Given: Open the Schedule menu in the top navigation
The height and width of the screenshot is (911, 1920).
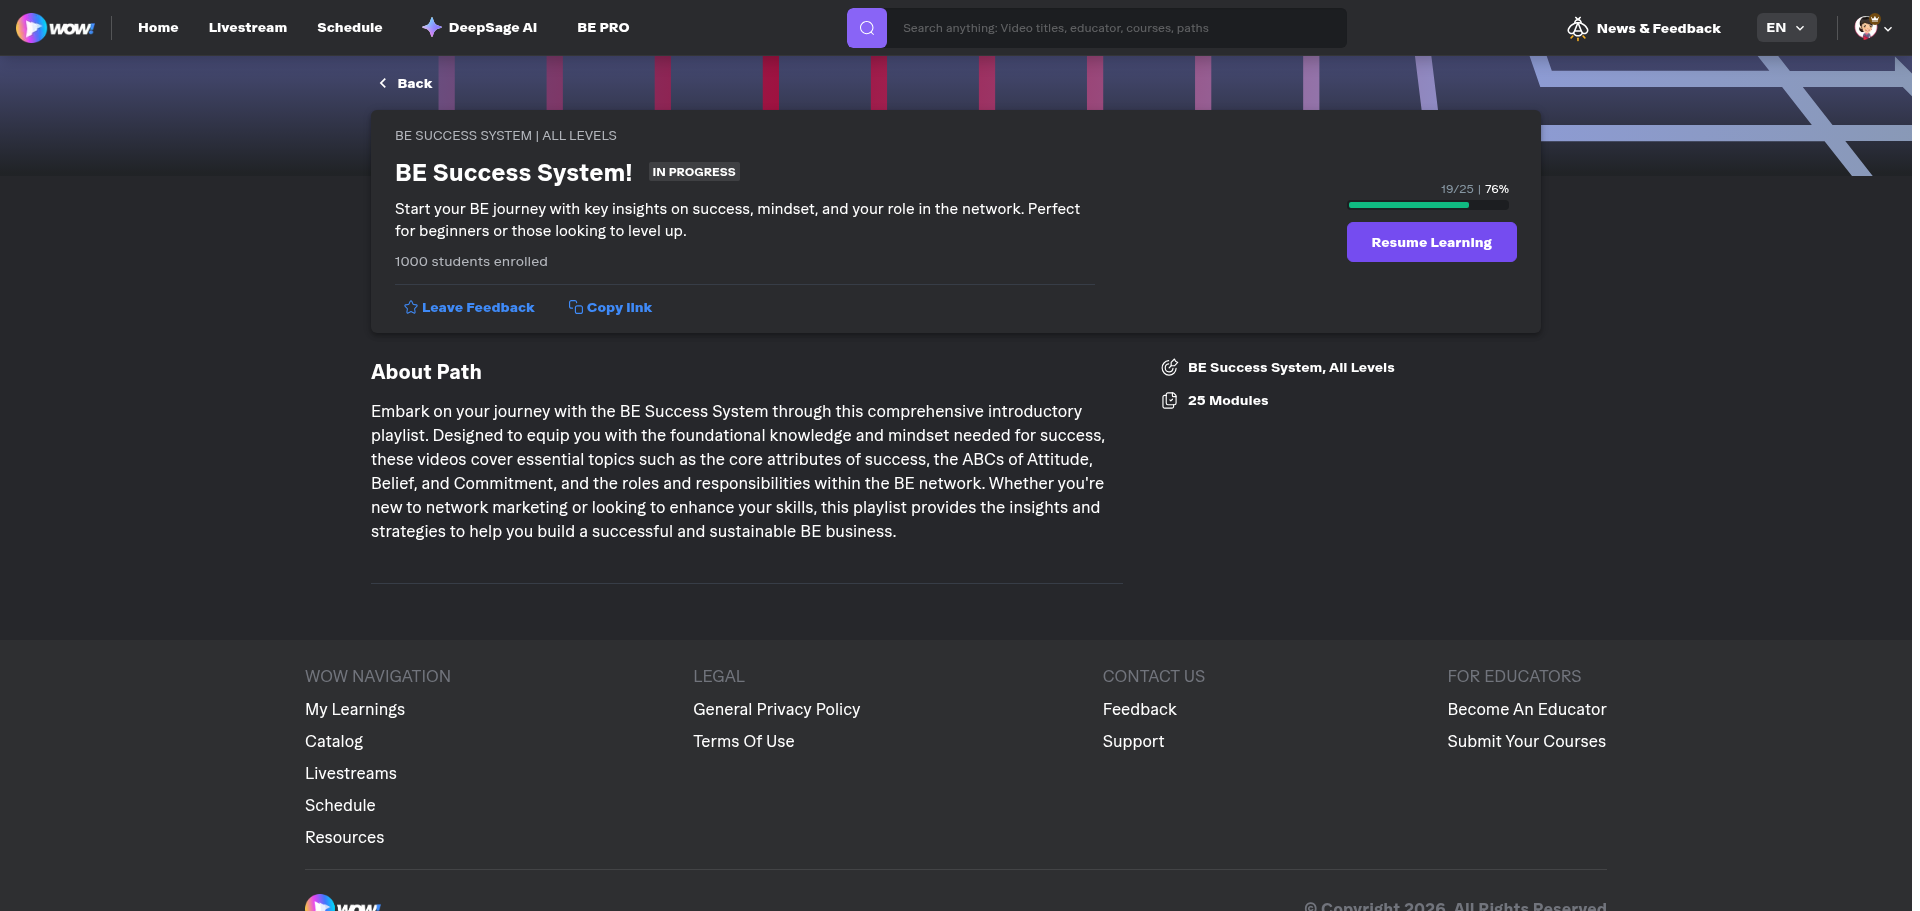Looking at the screenshot, I should coord(350,28).
